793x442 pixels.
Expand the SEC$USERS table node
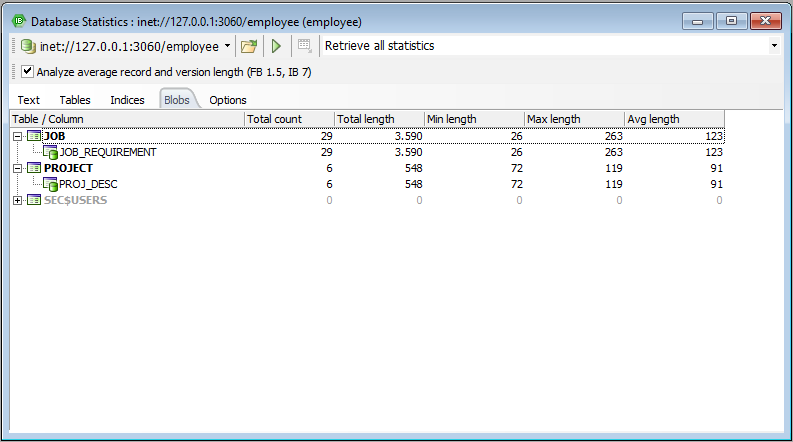coord(18,200)
